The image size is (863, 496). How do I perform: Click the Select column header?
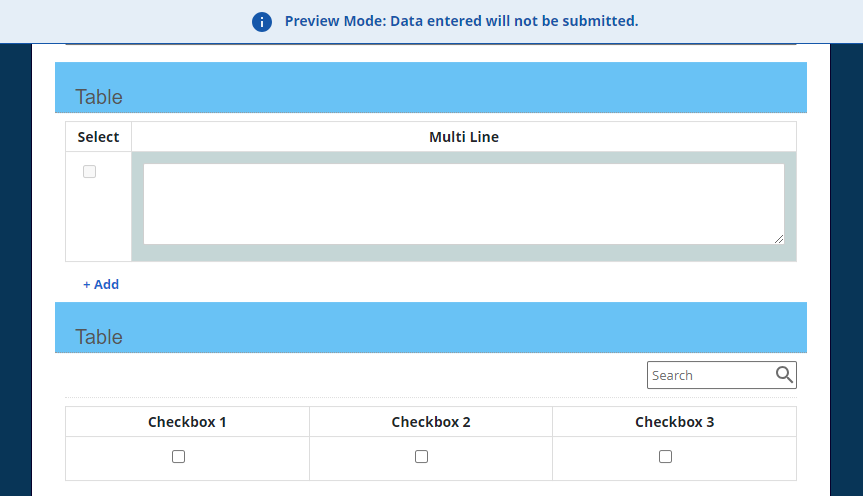coord(98,137)
